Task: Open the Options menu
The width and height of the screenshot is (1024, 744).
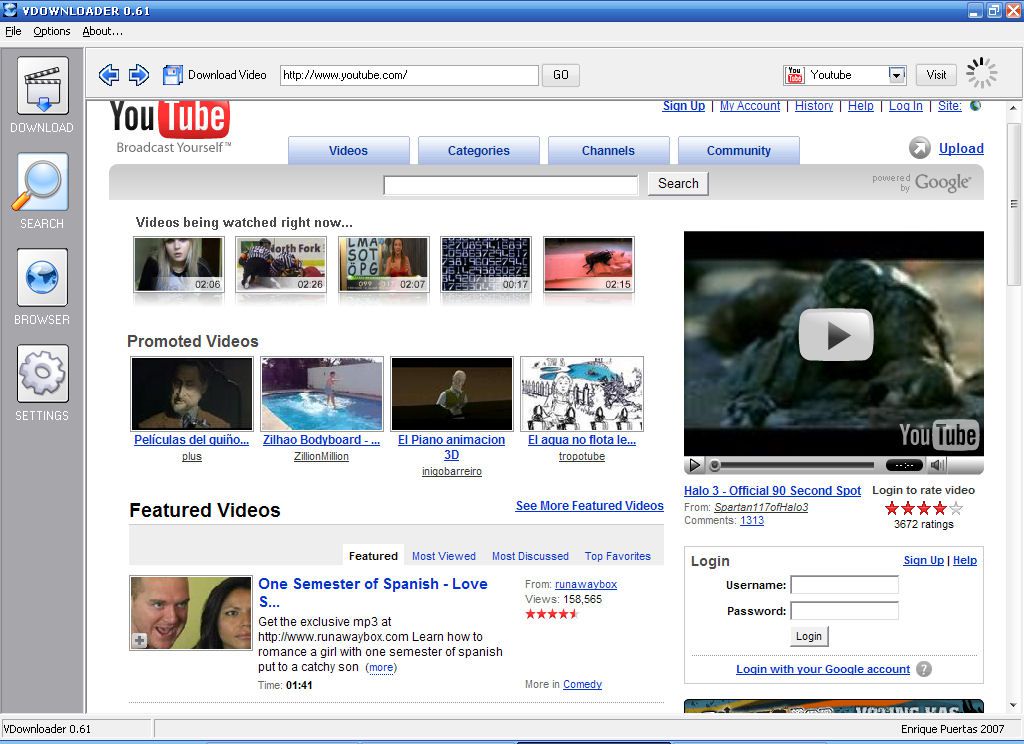Action: [52, 31]
